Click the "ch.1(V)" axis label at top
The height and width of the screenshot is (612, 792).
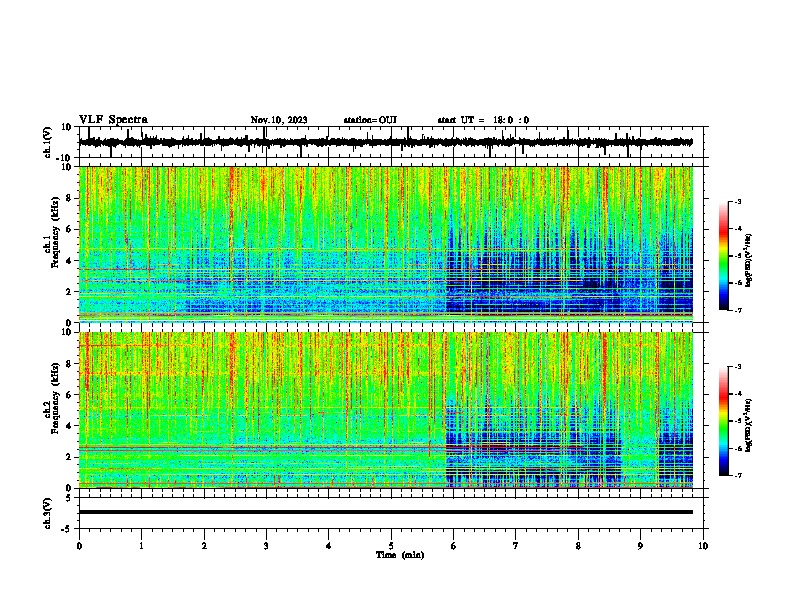tap(48, 142)
